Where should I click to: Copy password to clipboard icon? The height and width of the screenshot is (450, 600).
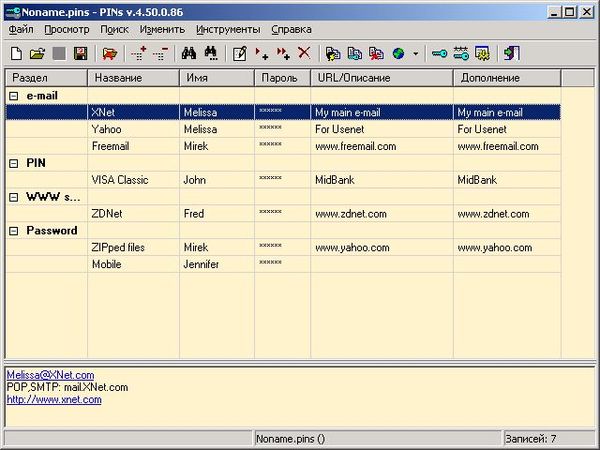click(x=355, y=54)
